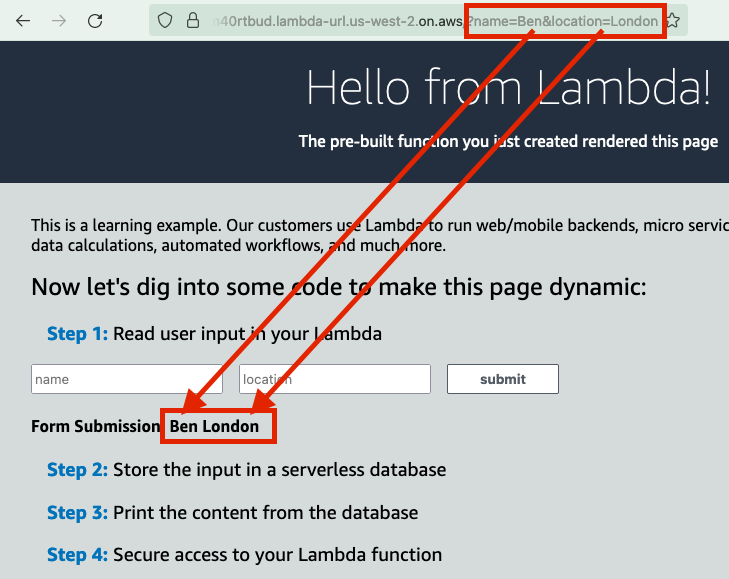Go back to the previous page
Viewport: 729px width, 579px height.
point(23,20)
